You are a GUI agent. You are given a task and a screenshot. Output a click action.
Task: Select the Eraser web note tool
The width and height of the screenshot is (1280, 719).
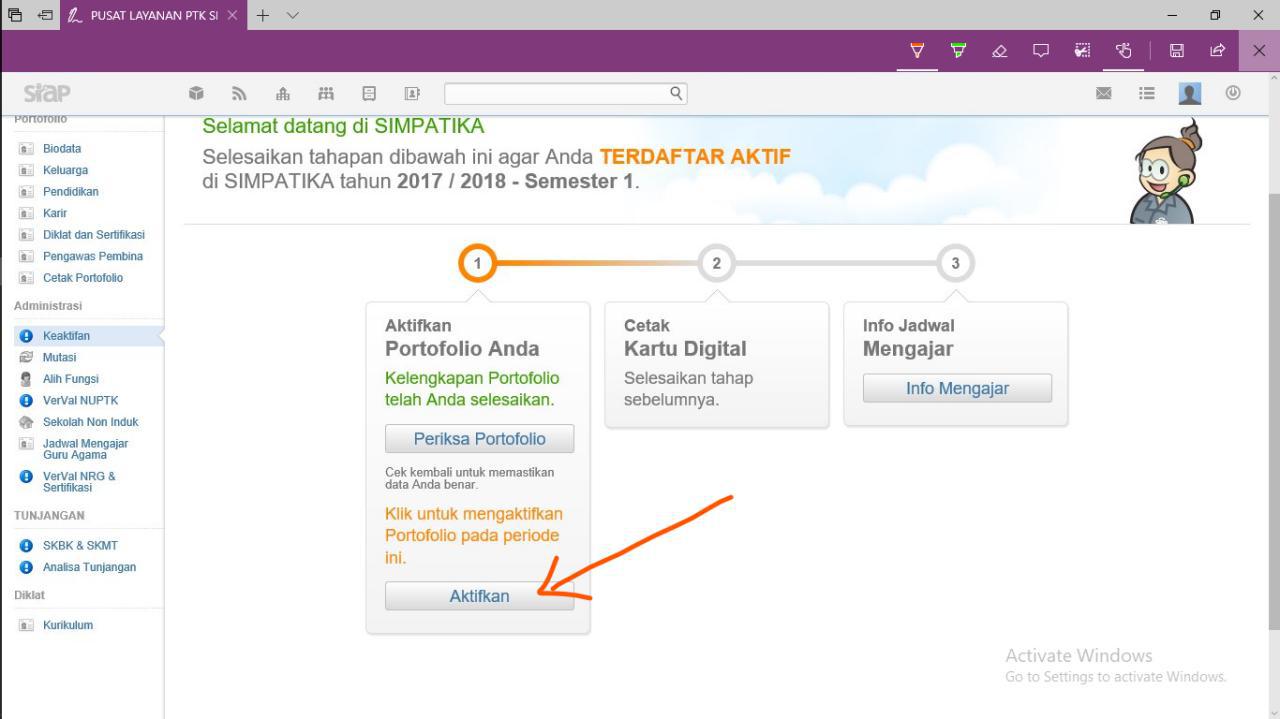[999, 51]
